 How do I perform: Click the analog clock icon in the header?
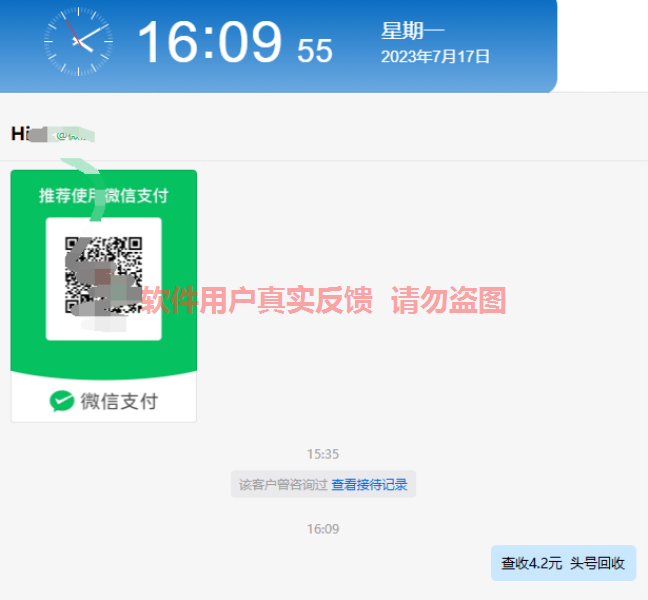pos(79,41)
